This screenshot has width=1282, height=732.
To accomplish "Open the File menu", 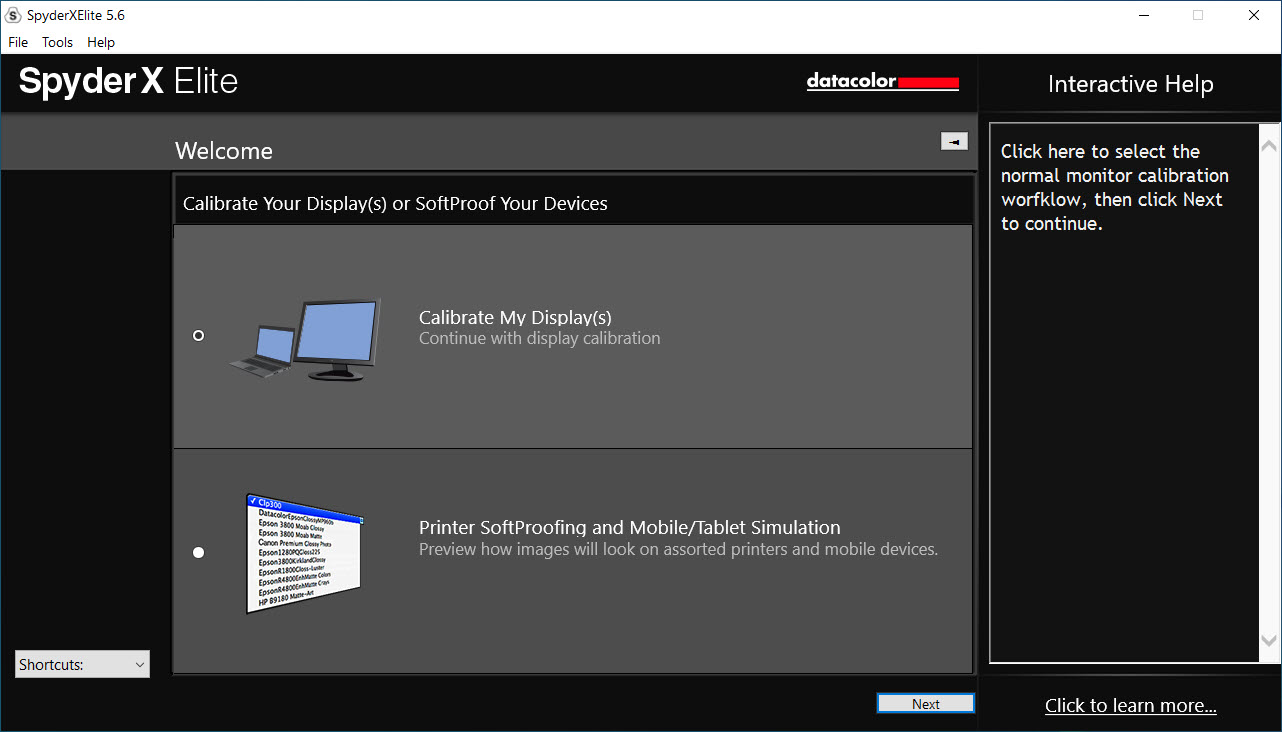I will point(18,42).
